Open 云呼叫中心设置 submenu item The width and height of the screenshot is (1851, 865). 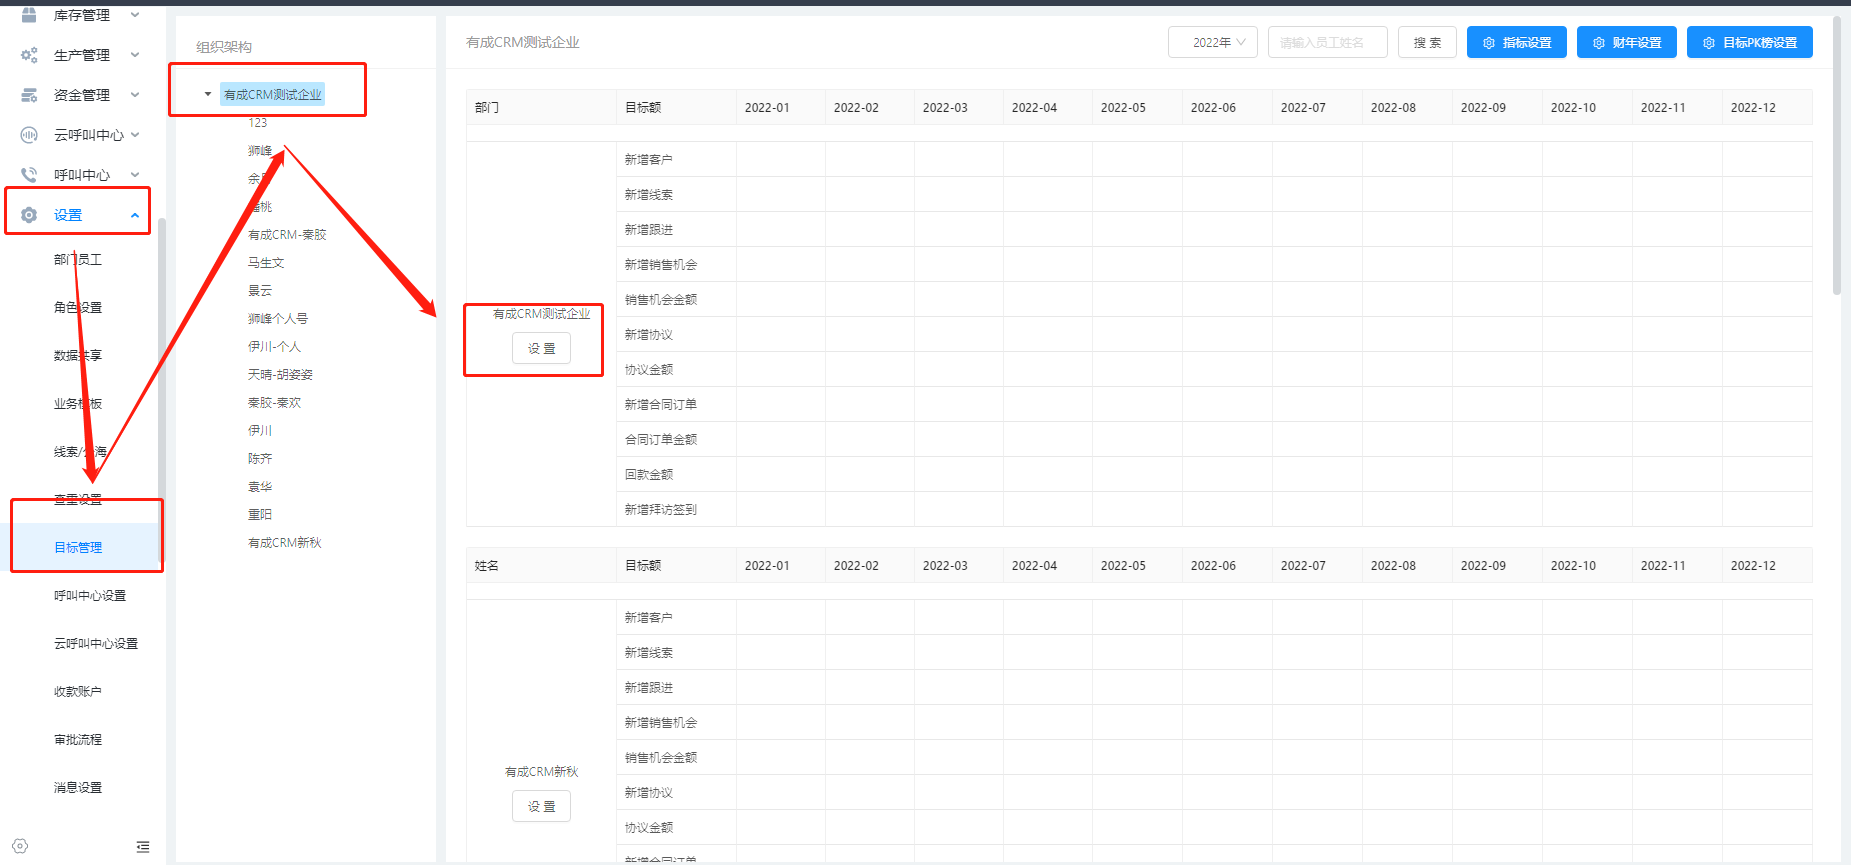[96, 644]
